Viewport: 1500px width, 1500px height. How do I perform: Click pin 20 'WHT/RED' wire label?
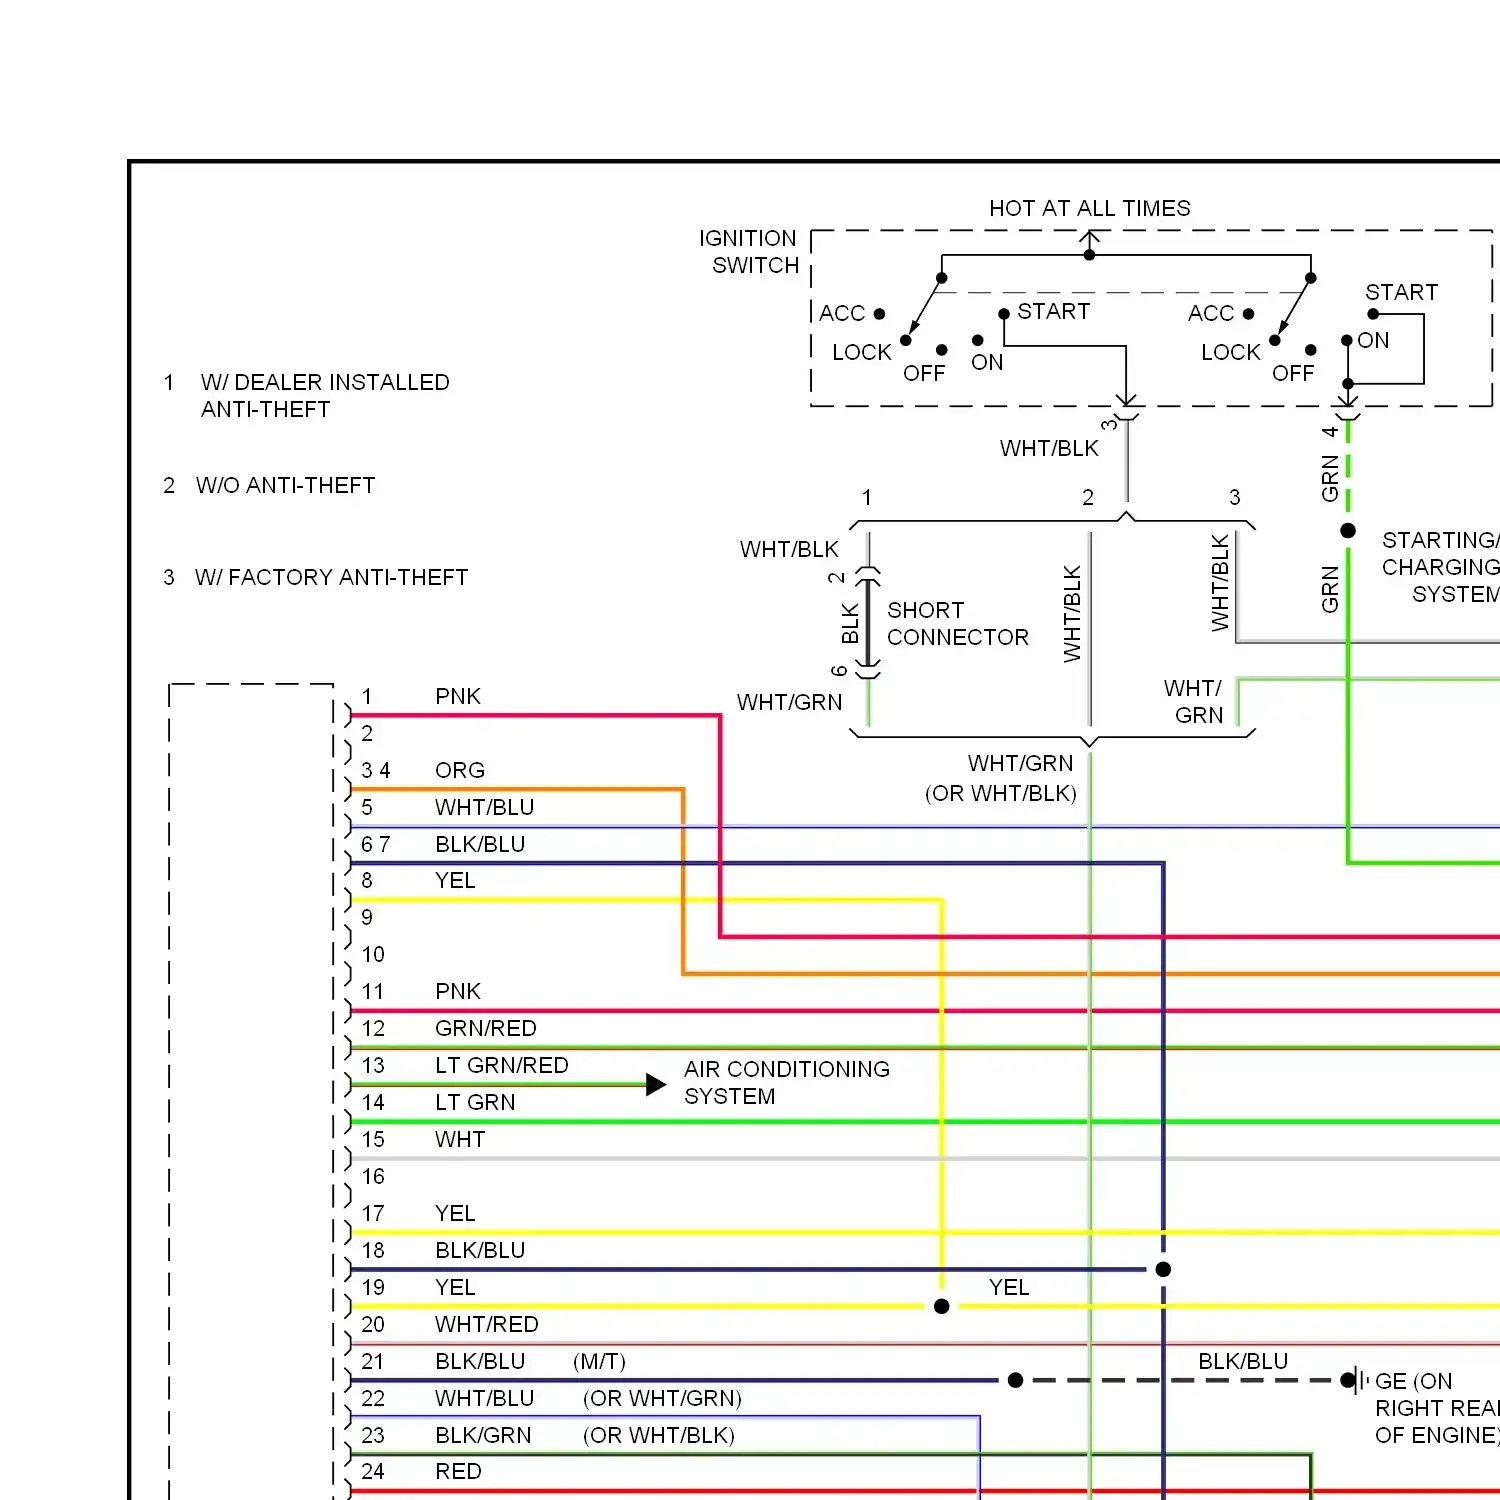[487, 1324]
